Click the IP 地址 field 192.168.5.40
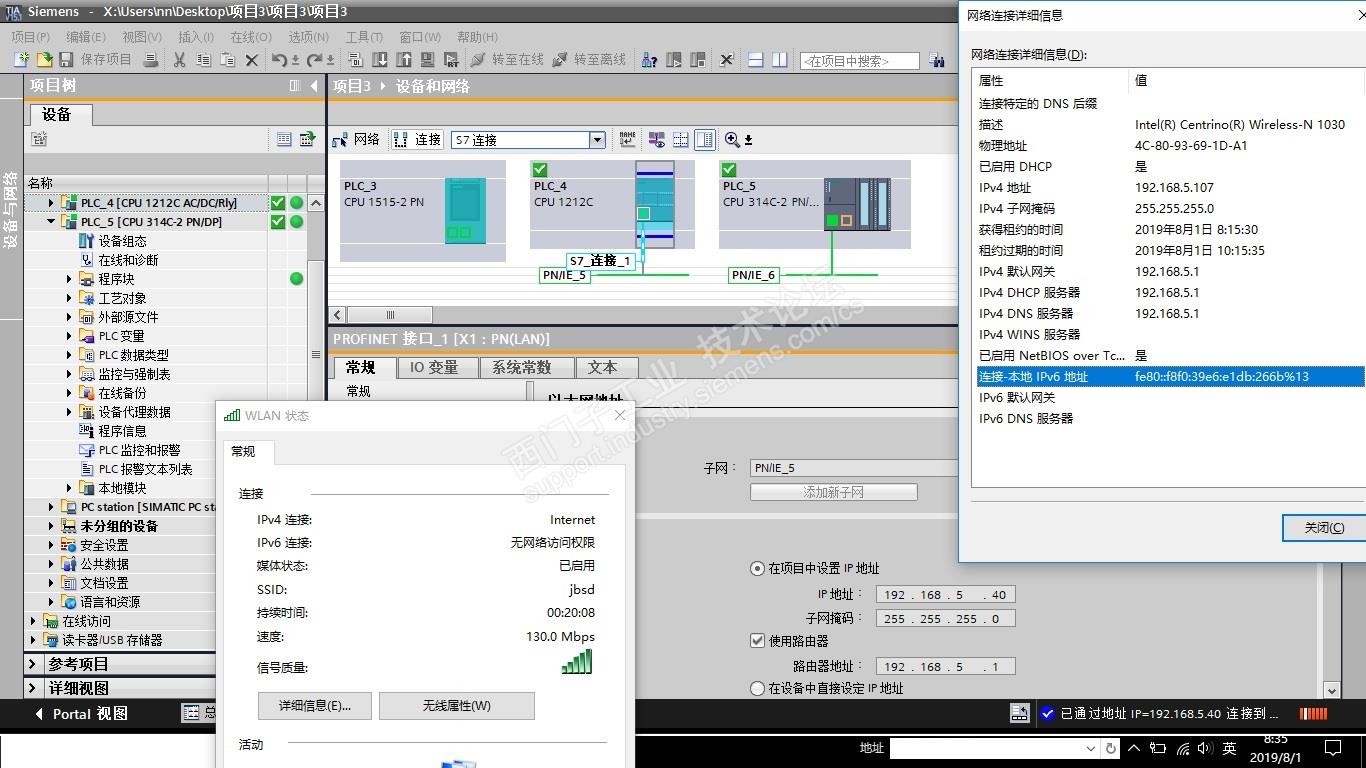Image resolution: width=1366 pixels, height=768 pixels. (945, 594)
